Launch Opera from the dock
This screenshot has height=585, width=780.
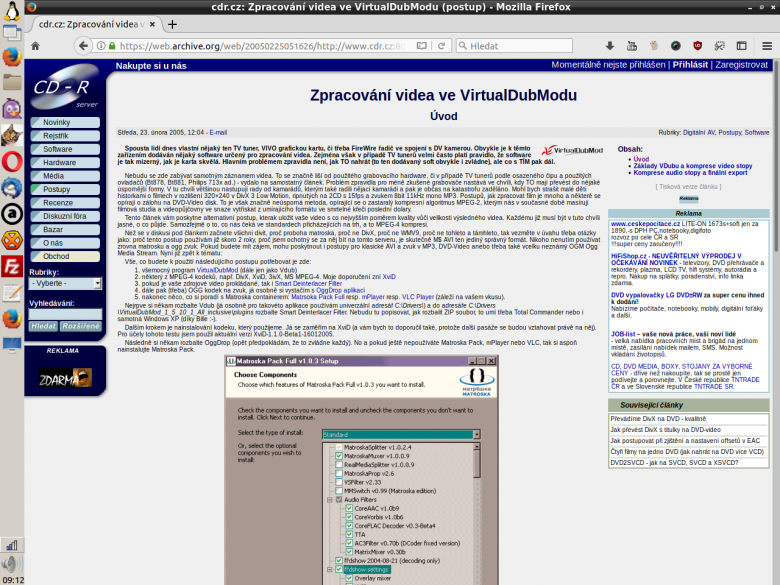tap(12, 162)
